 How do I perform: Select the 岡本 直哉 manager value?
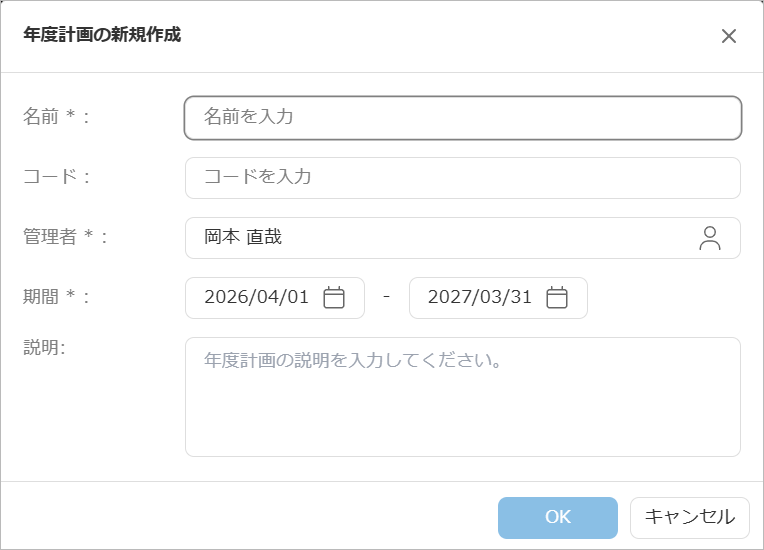[243, 238]
